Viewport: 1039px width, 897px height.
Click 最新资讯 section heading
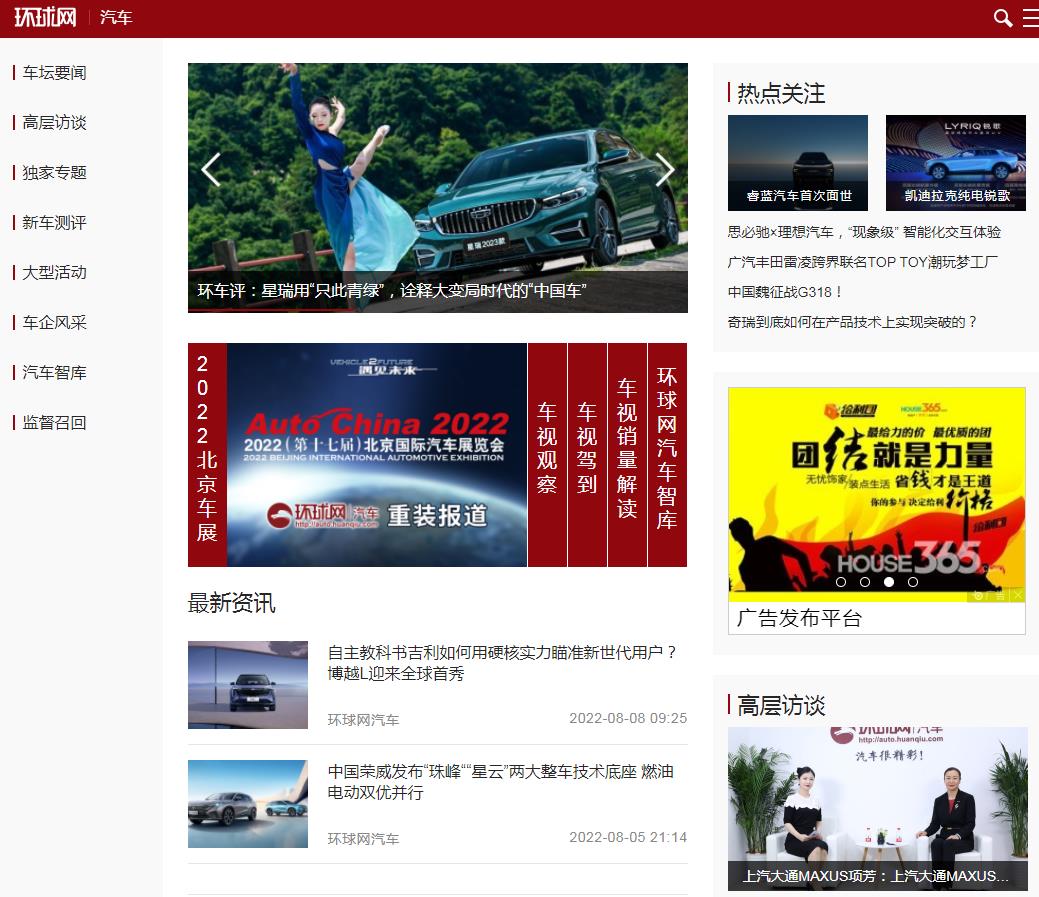coord(231,603)
